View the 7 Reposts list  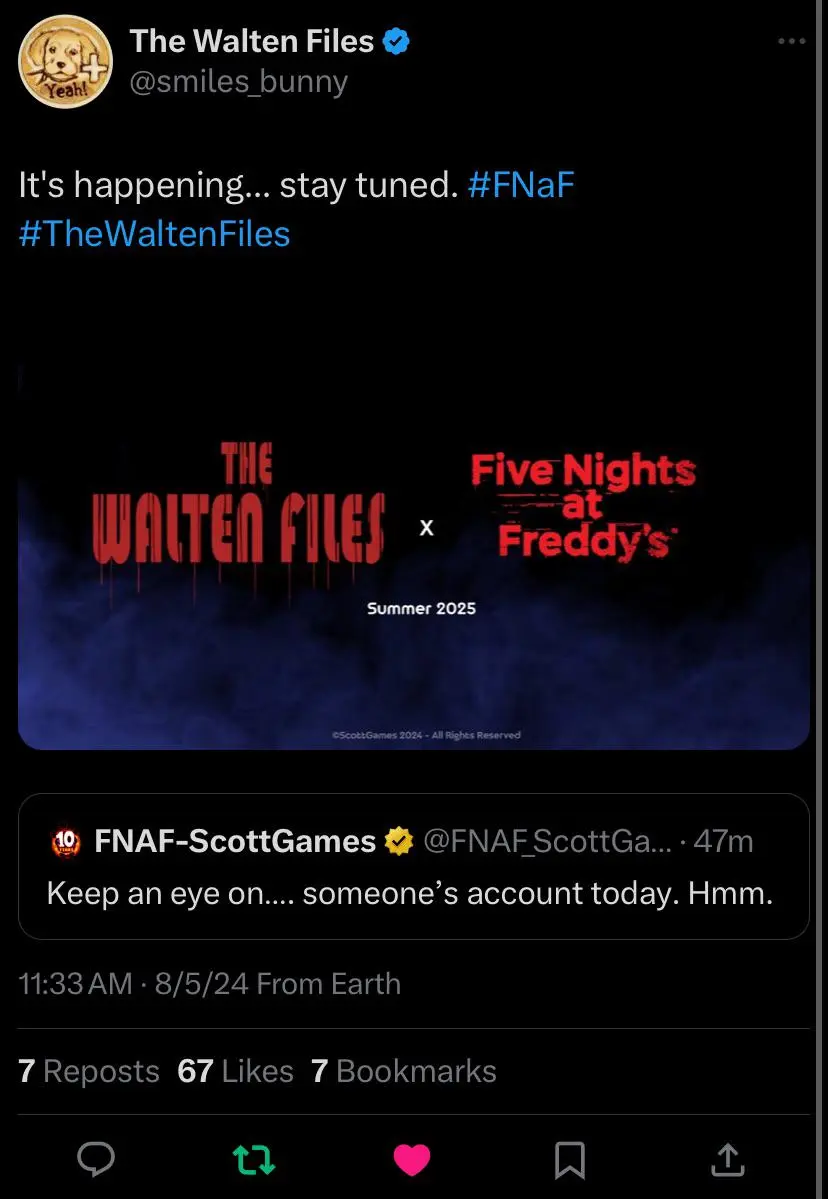[x=89, y=1071]
